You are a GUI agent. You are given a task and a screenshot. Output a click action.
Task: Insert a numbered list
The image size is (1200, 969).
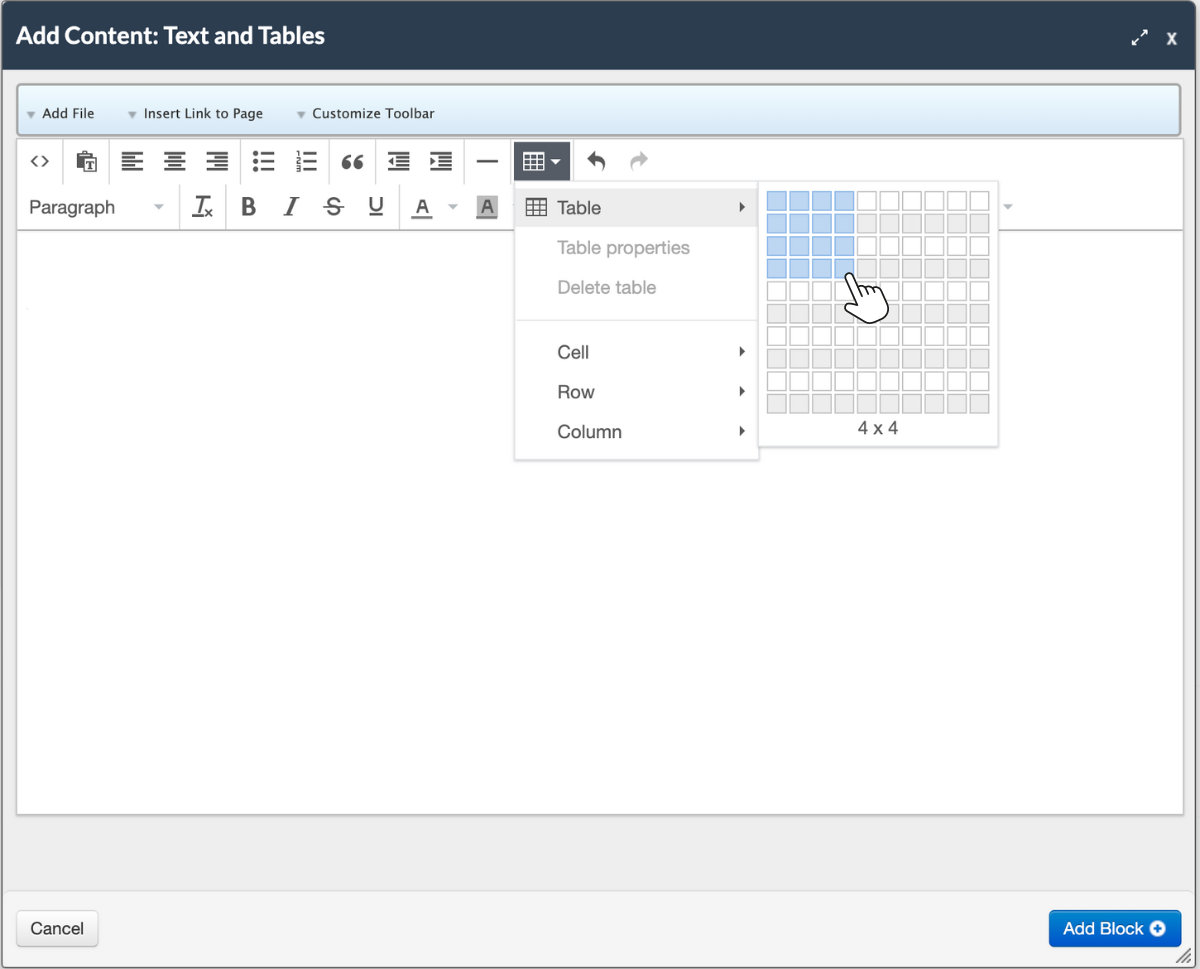tap(306, 161)
